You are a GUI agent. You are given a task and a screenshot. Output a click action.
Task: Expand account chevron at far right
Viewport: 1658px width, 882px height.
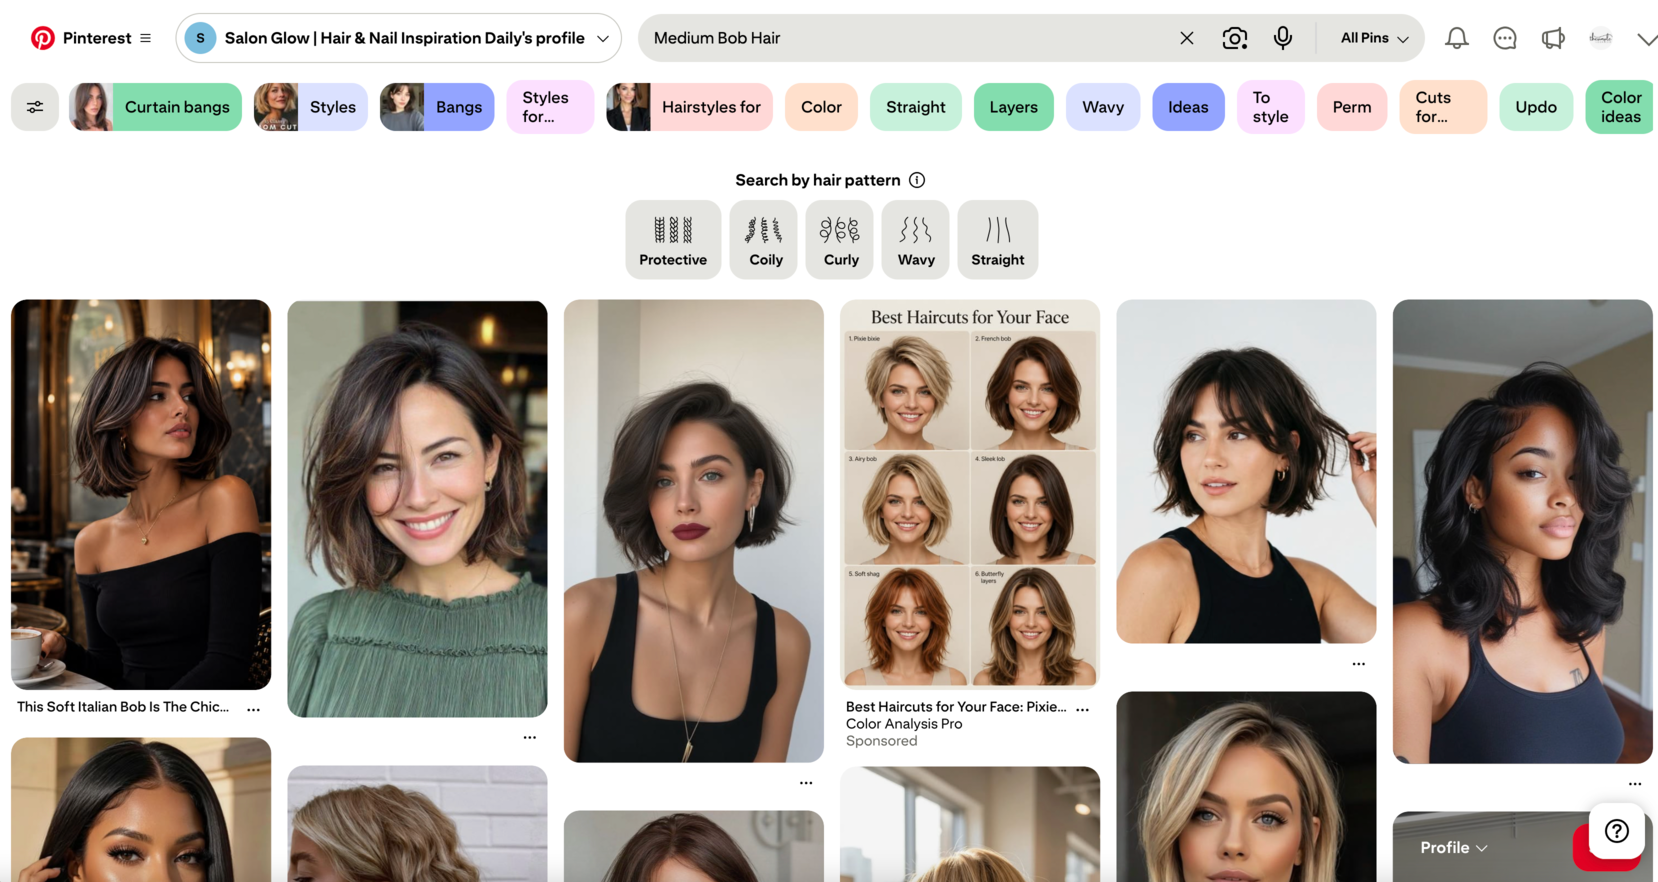tap(1647, 39)
